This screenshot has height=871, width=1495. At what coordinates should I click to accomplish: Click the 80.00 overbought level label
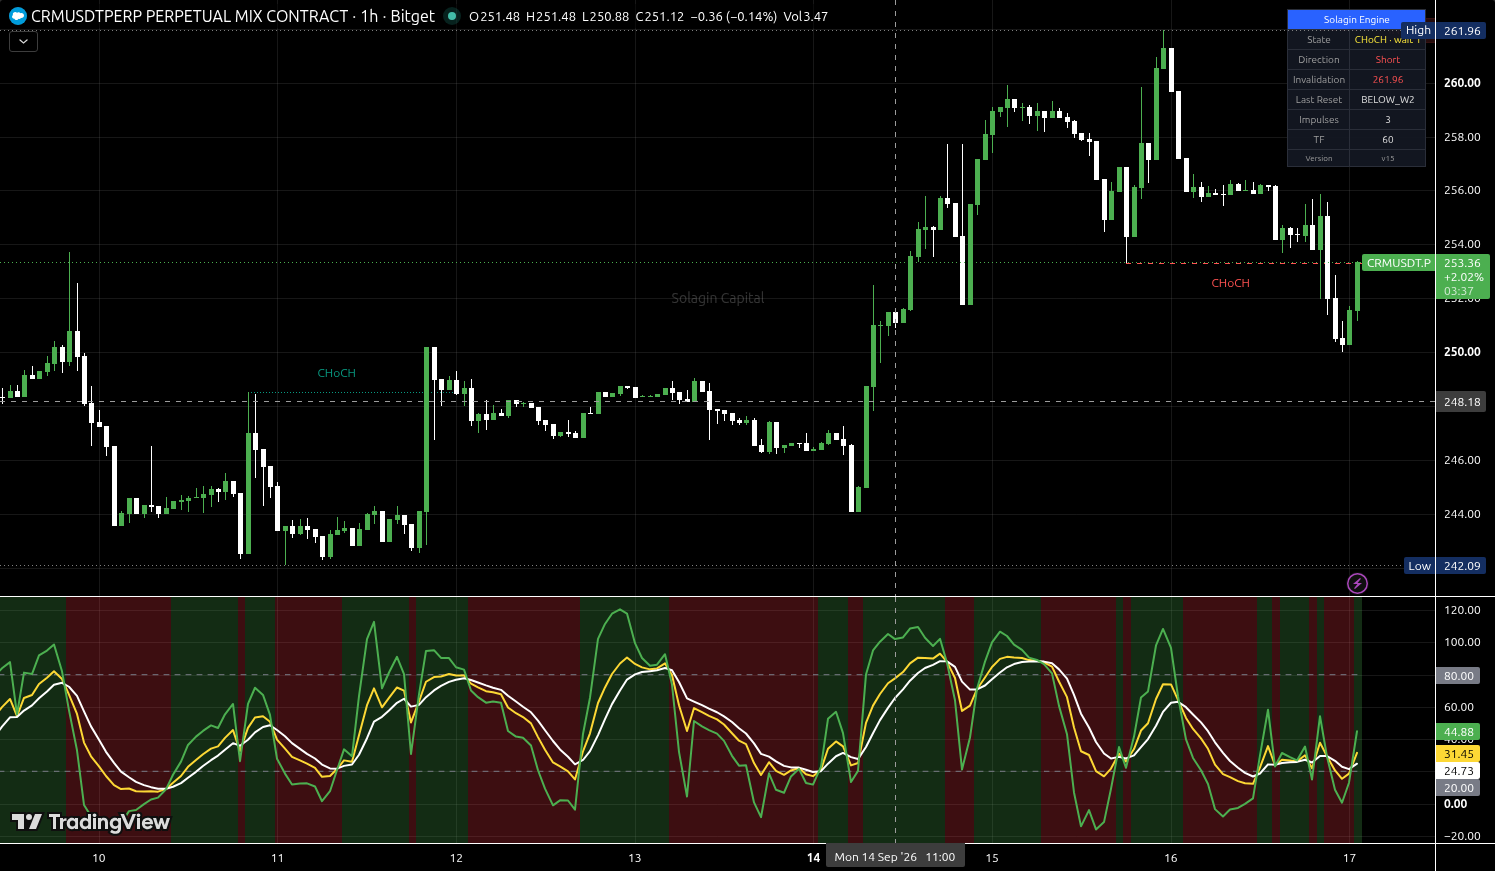click(x=1459, y=676)
